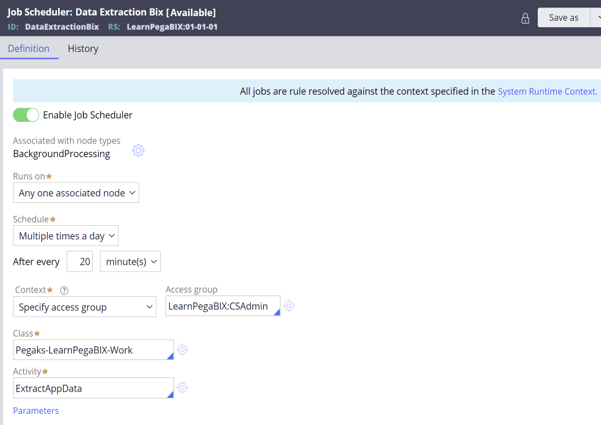Open the System Runtime Context link
Screen dimensions: 601x425
(x=547, y=92)
